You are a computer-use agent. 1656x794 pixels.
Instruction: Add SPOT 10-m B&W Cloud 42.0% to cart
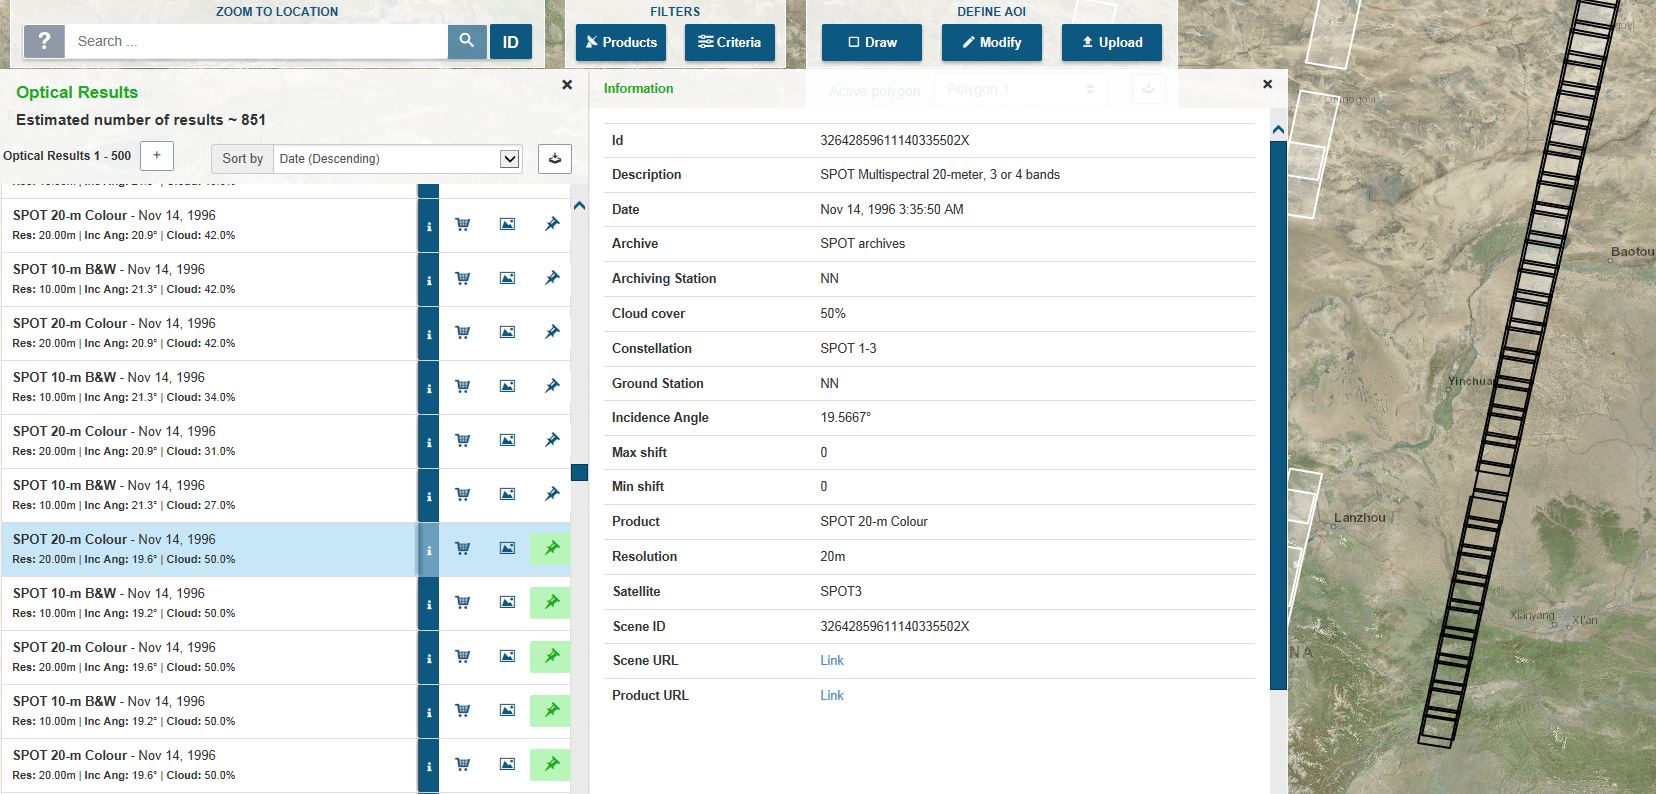[x=462, y=278]
